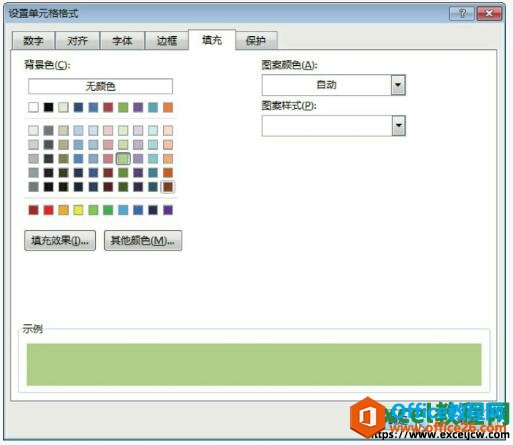Pick darkest shade of purple theme column
This screenshot has width=513, height=445.
click(138, 187)
